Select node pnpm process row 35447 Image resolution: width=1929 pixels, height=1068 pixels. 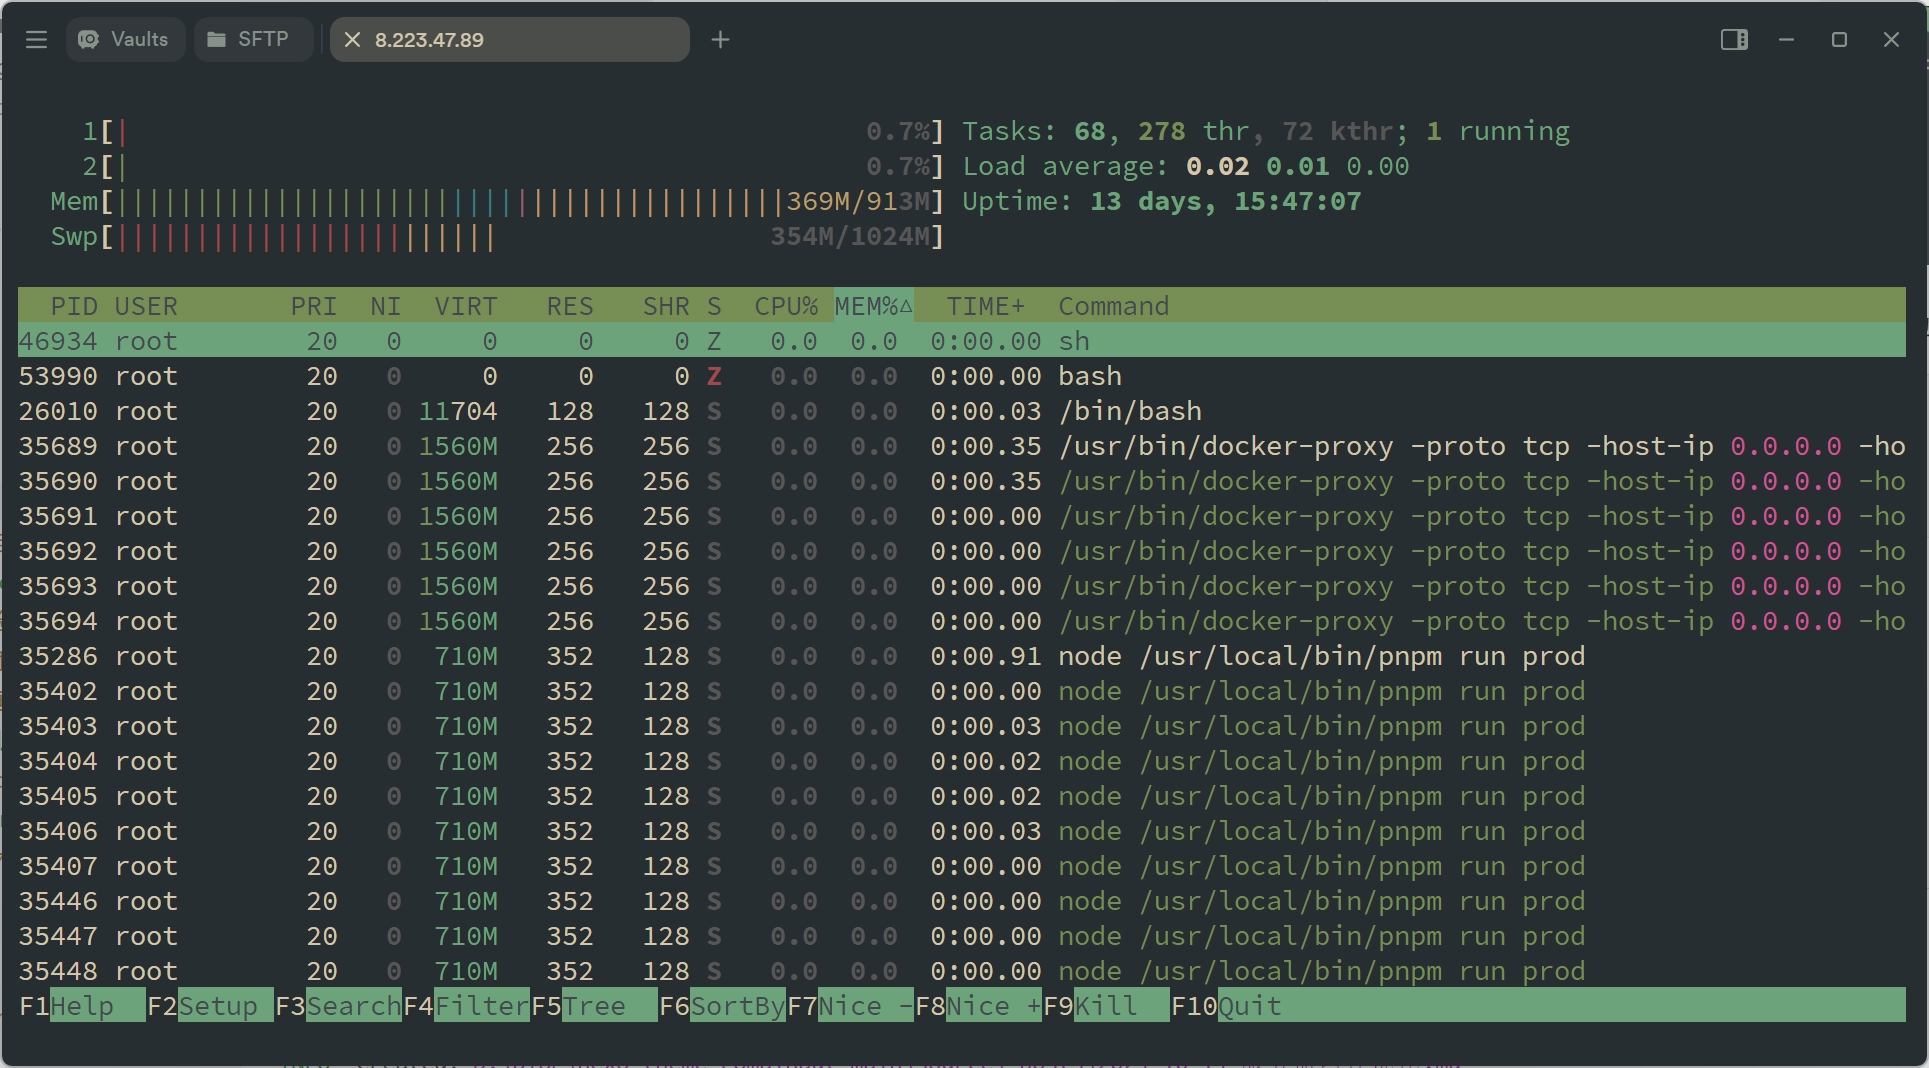(962, 936)
